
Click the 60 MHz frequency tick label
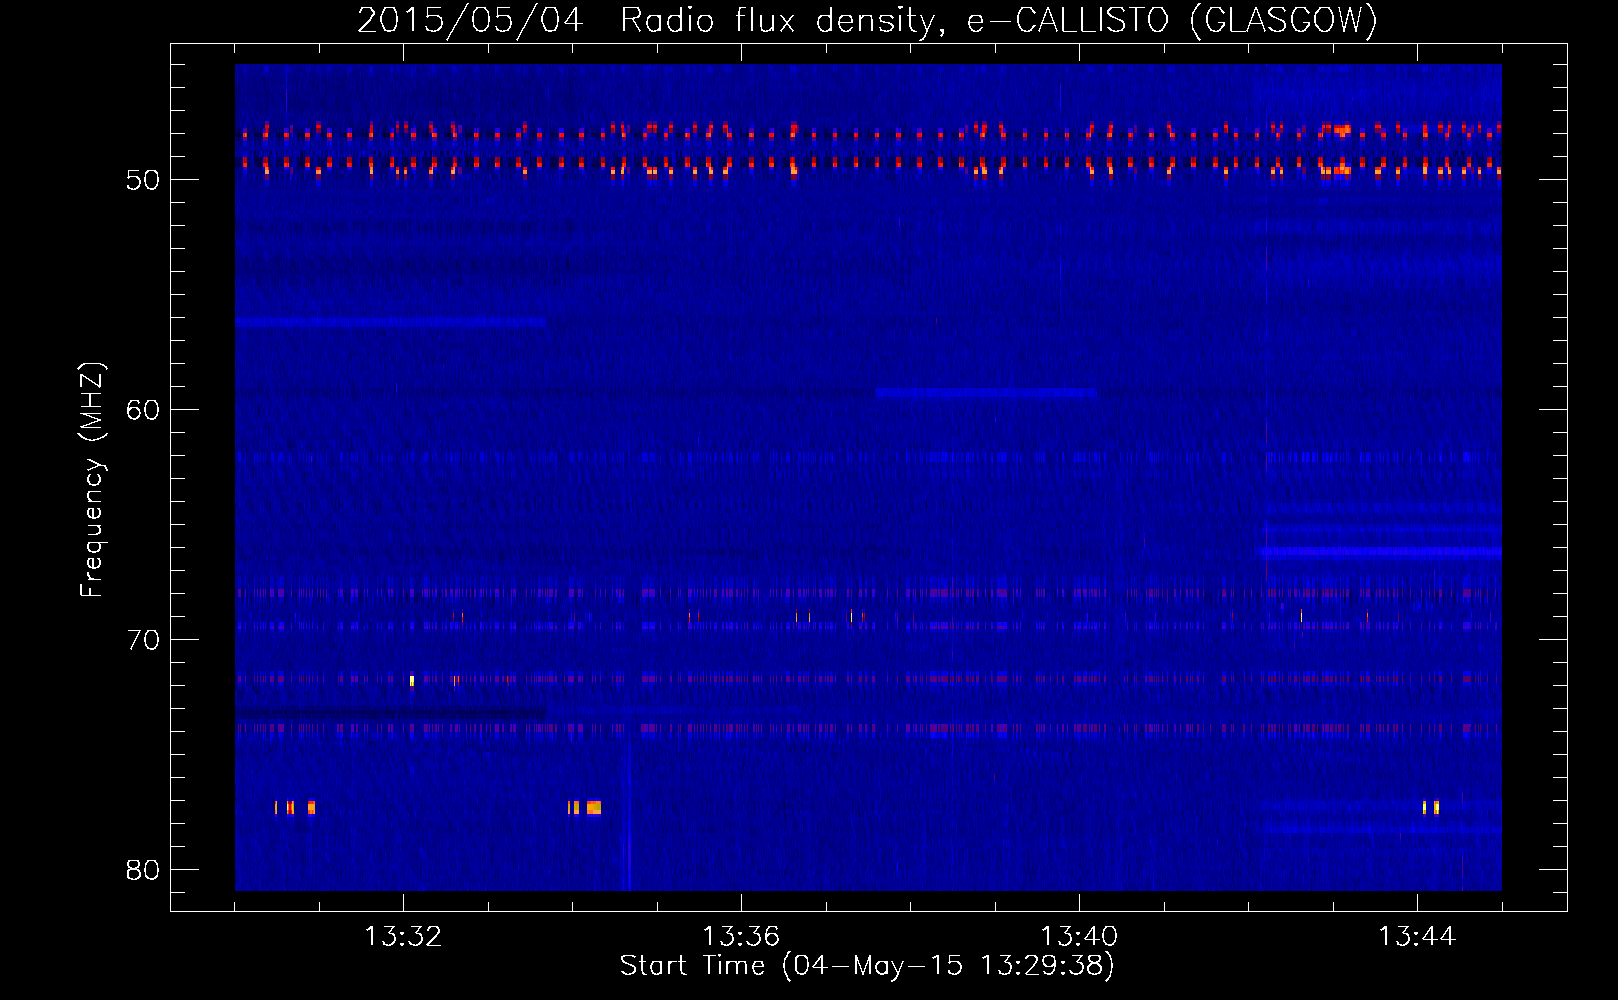[143, 410]
